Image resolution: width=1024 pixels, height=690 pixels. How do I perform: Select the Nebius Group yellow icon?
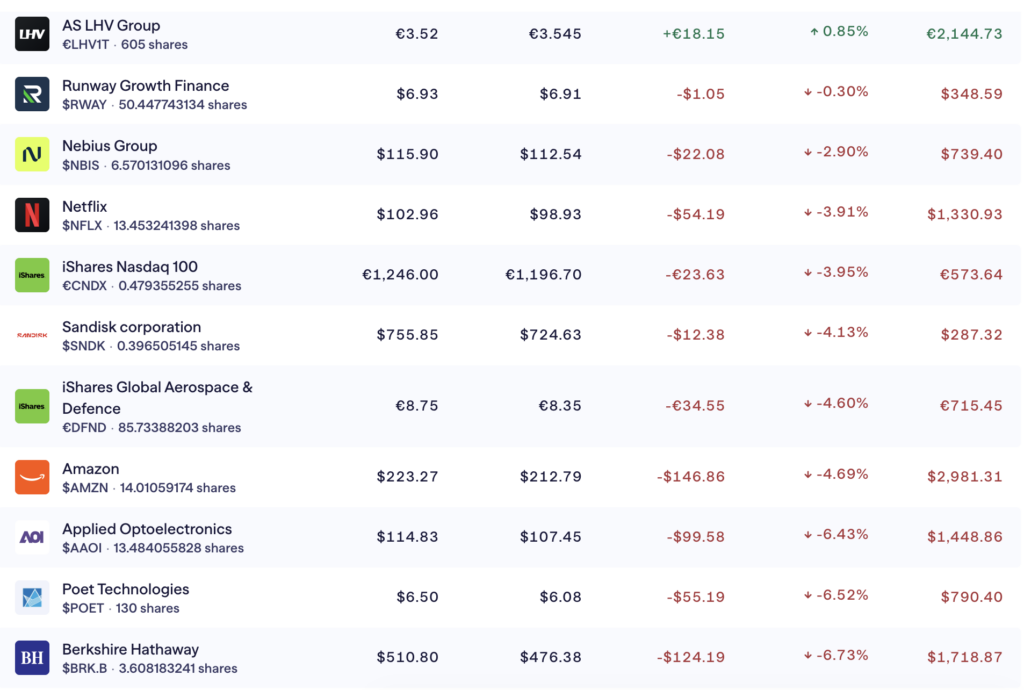point(32,155)
